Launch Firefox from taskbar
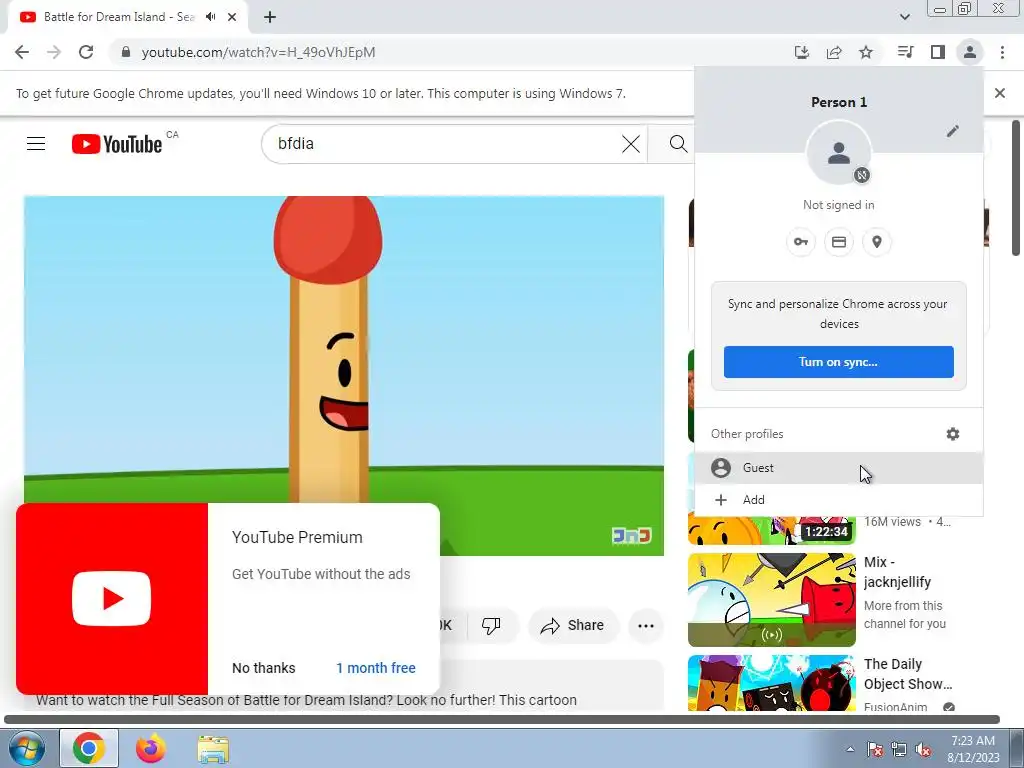Viewport: 1024px width, 768px height. (x=151, y=748)
